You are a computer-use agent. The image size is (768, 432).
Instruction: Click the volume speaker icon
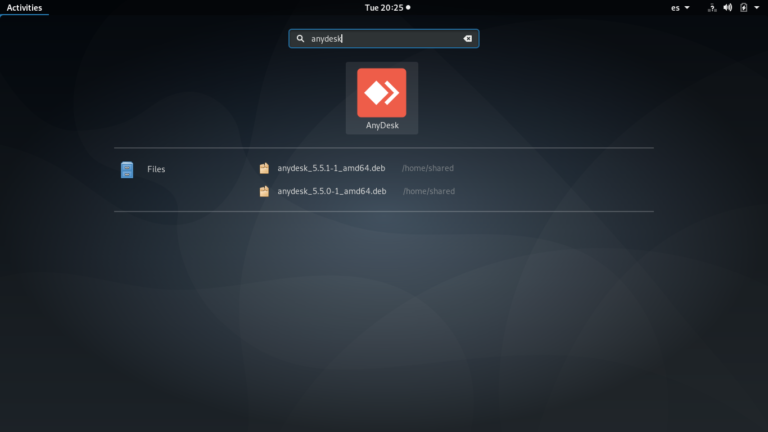pyautogui.click(x=728, y=8)
